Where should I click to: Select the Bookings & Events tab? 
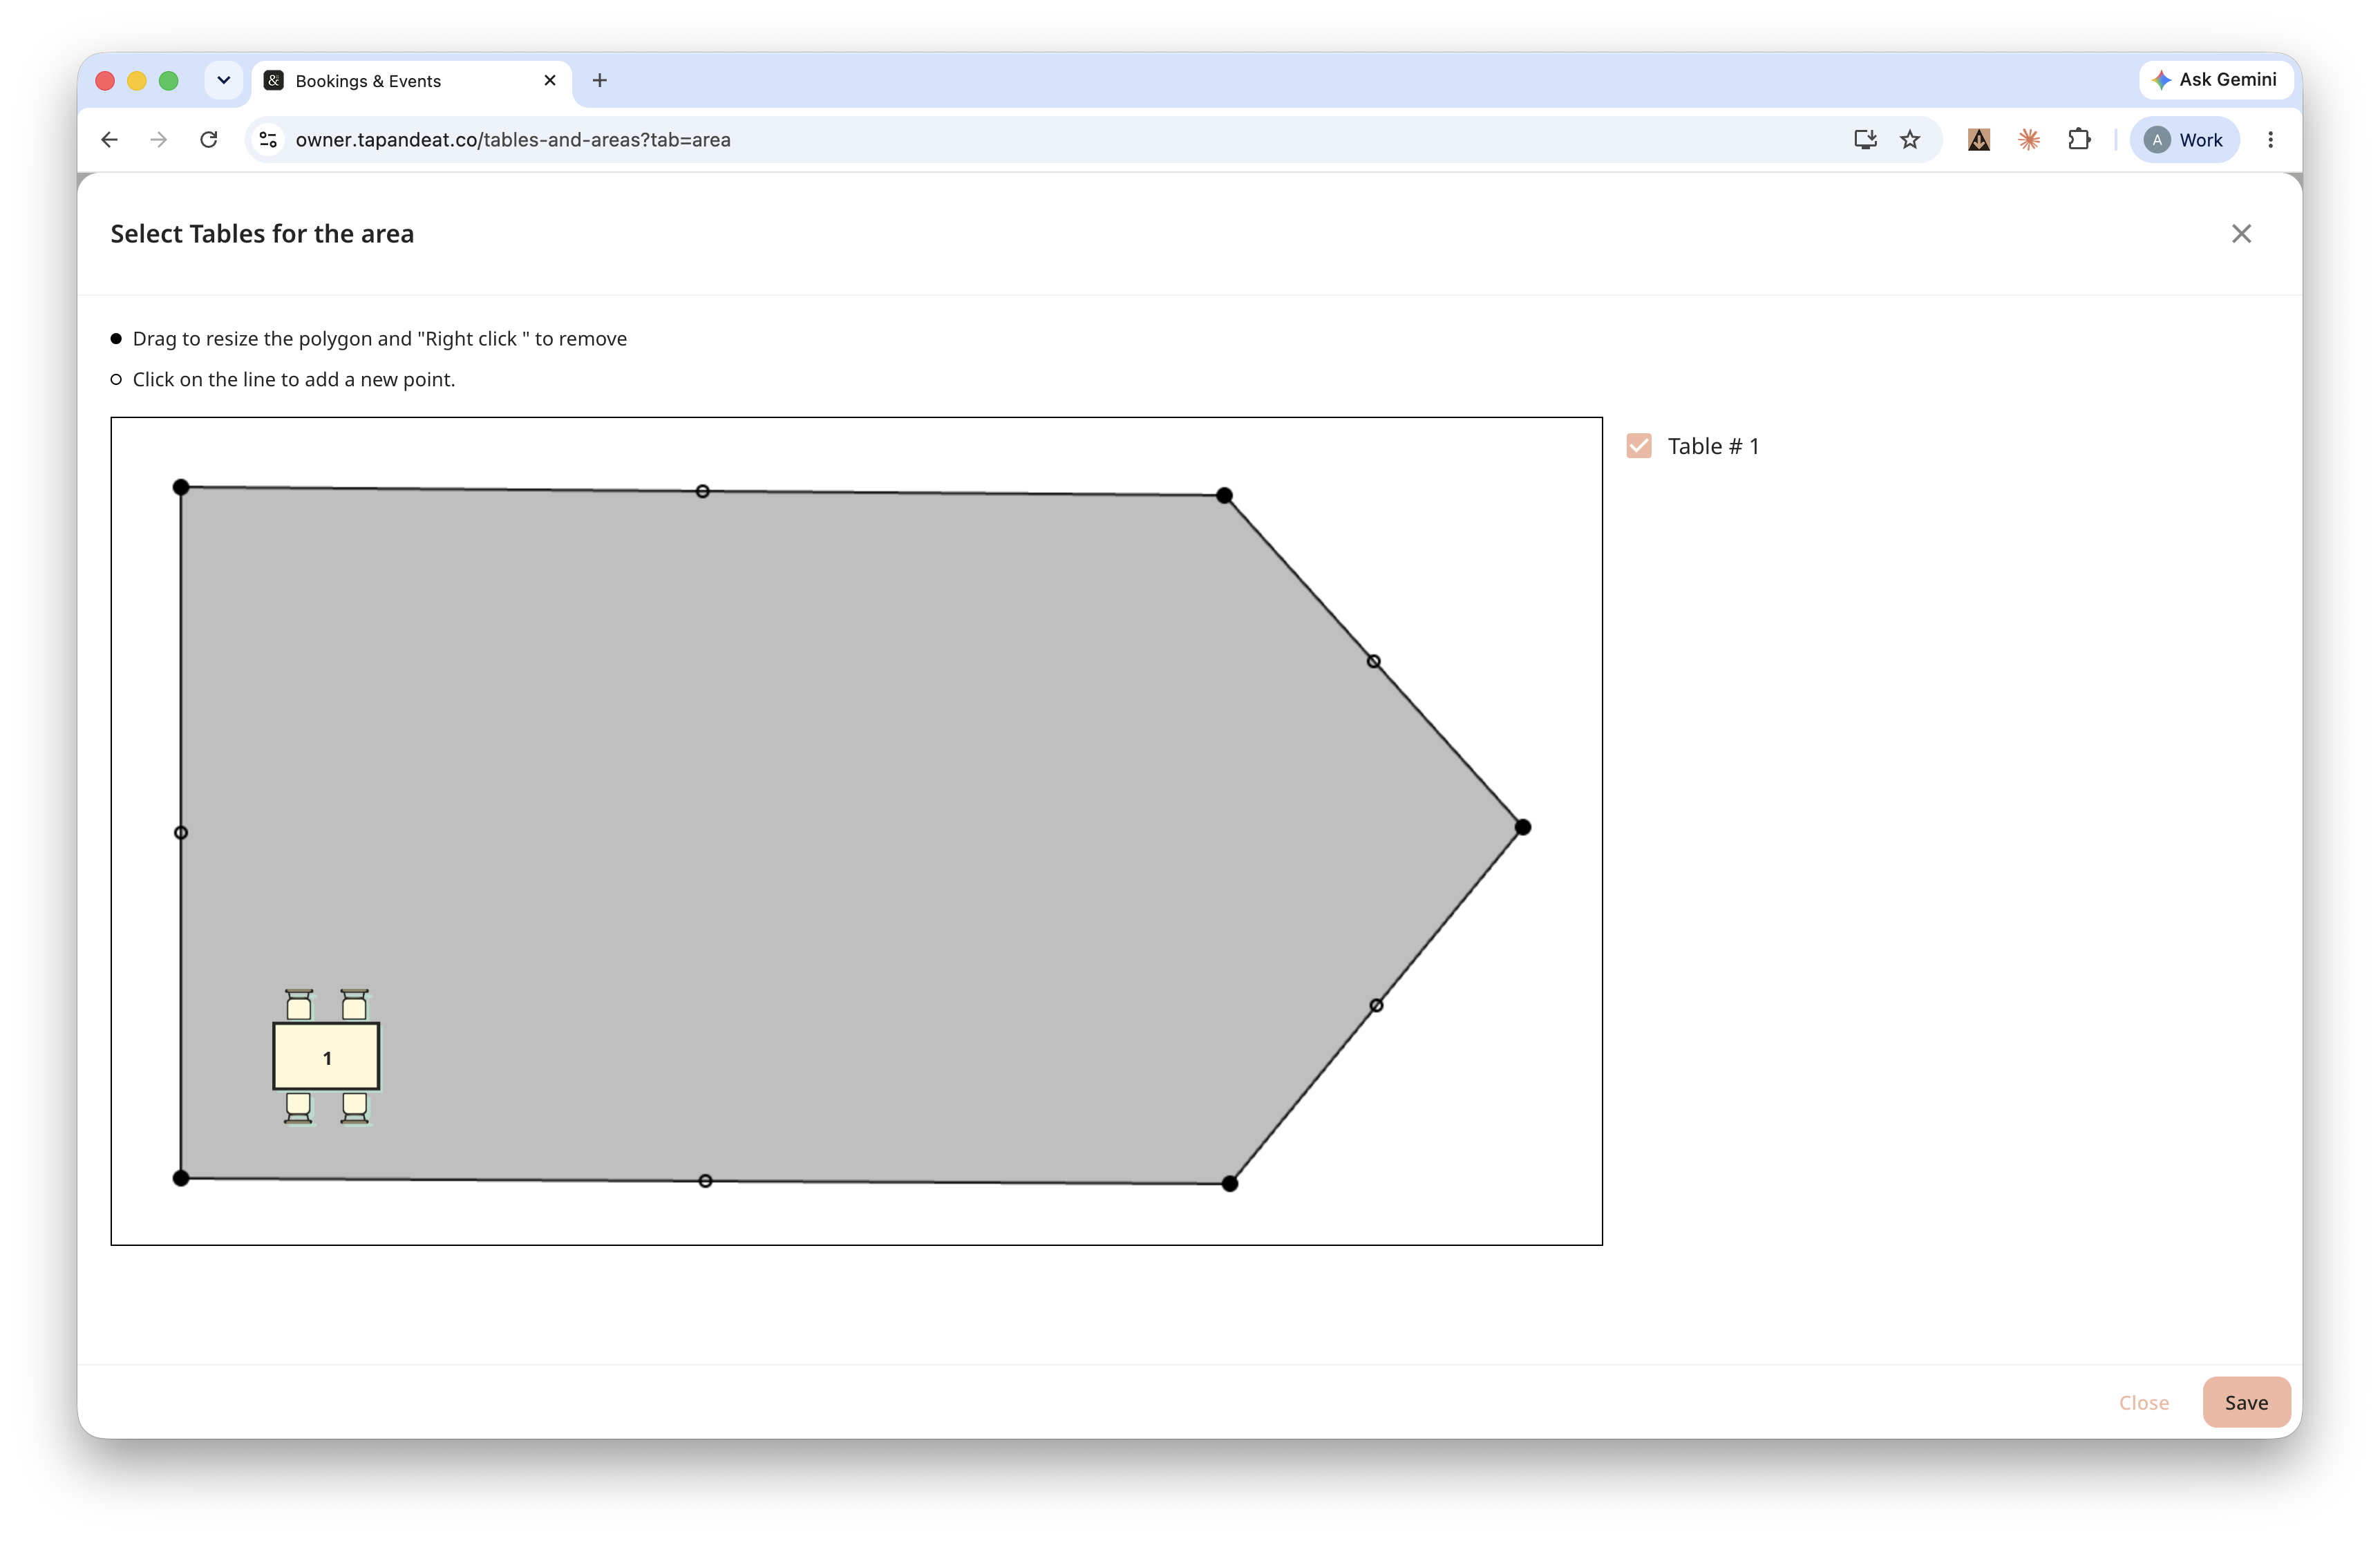411,81
